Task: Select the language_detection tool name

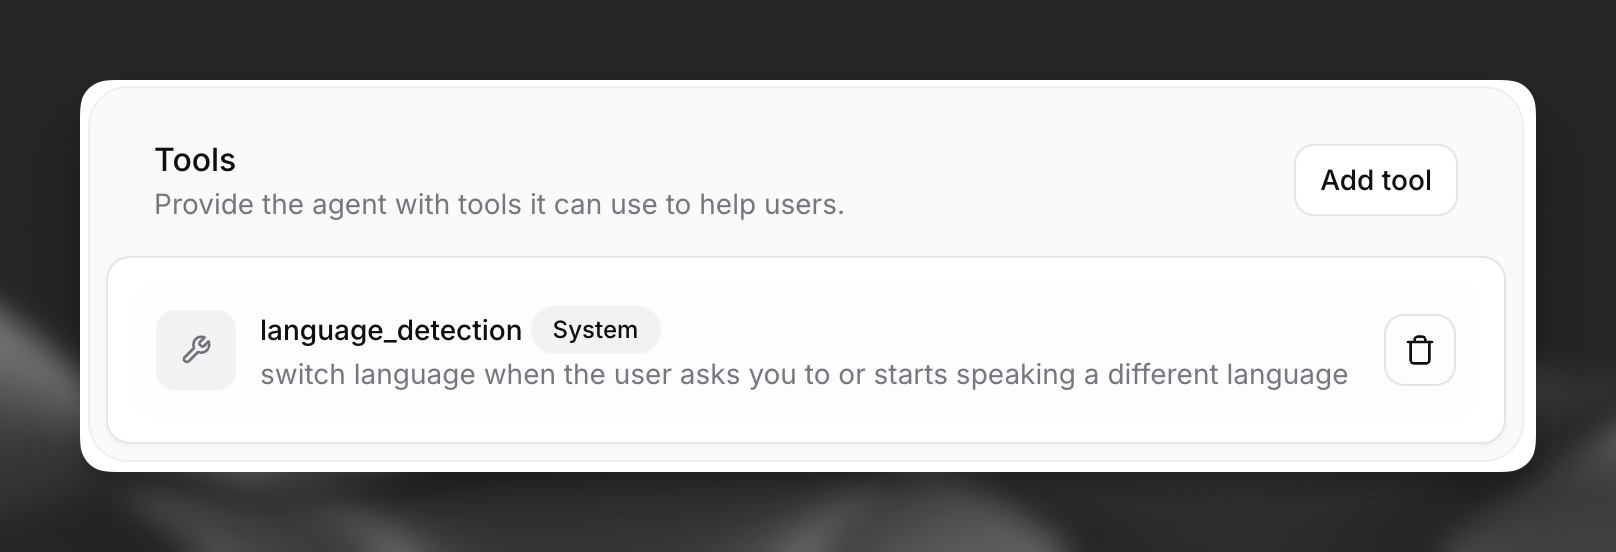Action: pos(390,330)
